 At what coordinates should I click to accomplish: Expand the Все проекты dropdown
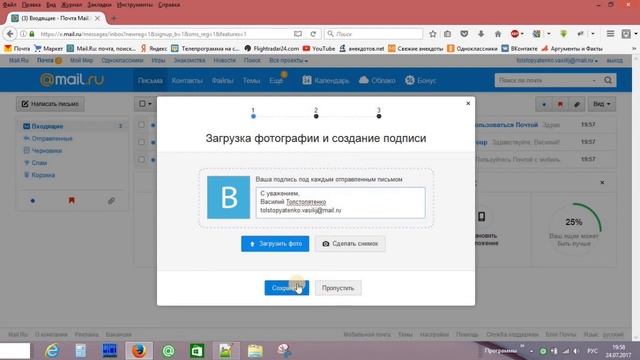pos(288,60)
